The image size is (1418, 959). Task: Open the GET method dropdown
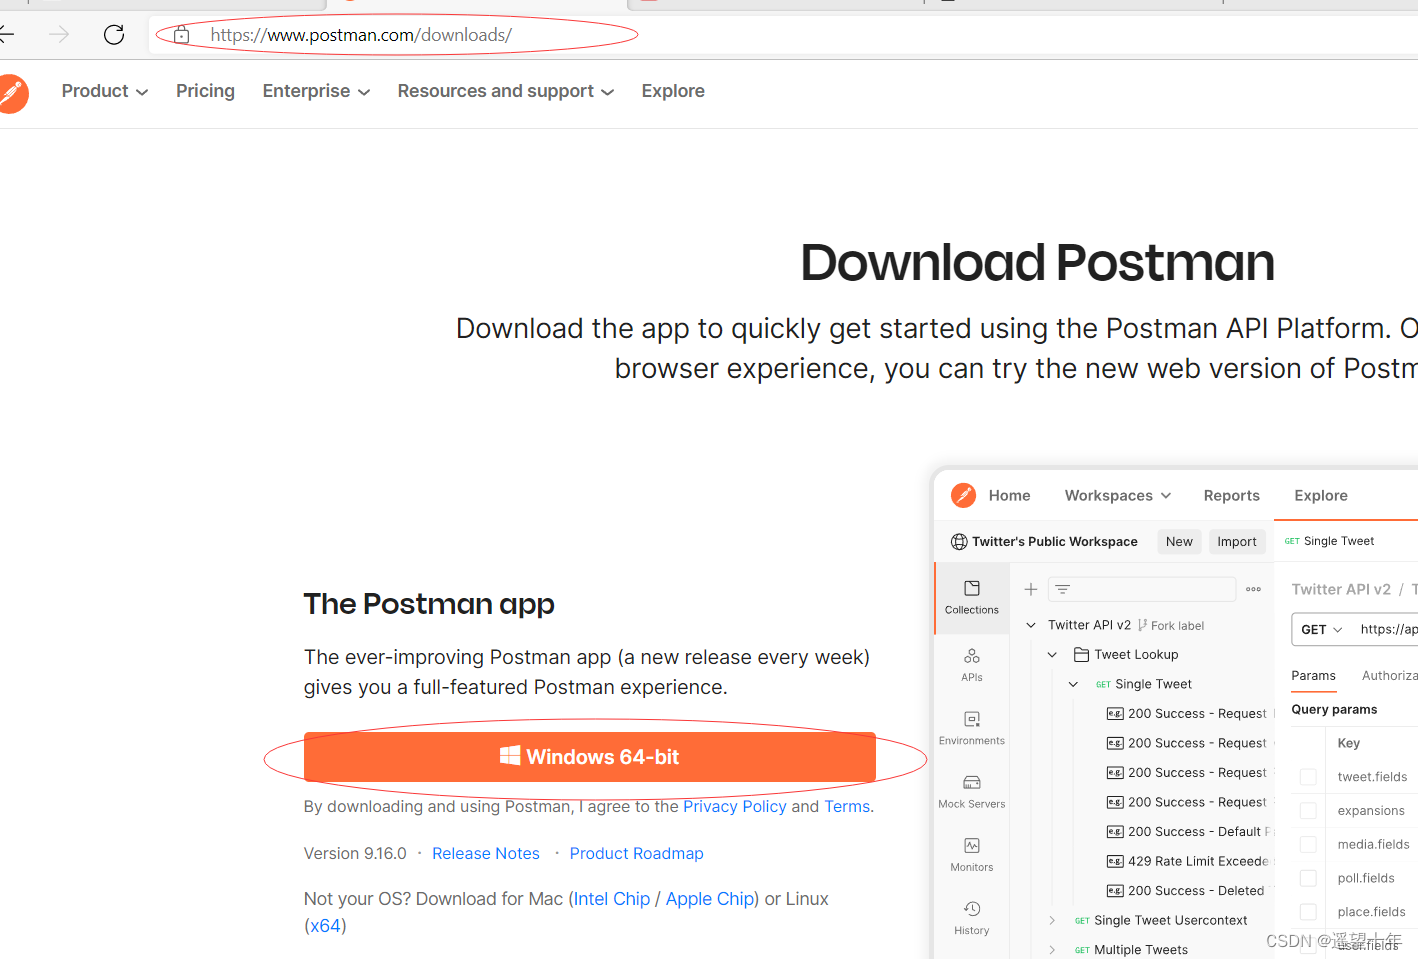[1322, 629]
